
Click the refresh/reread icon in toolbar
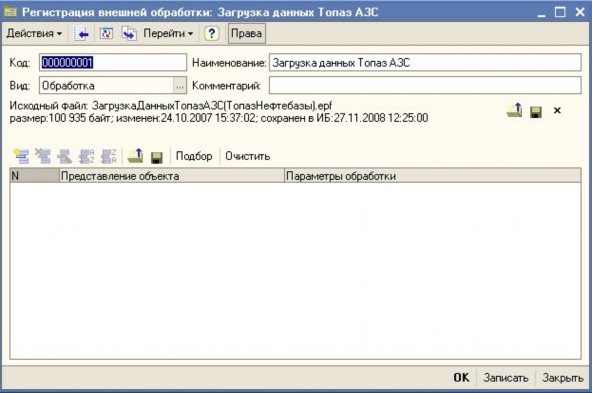(x=106, y=34)
